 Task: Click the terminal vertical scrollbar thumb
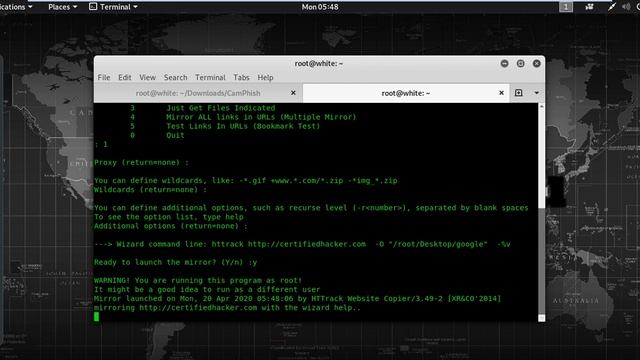pos(542,261)
